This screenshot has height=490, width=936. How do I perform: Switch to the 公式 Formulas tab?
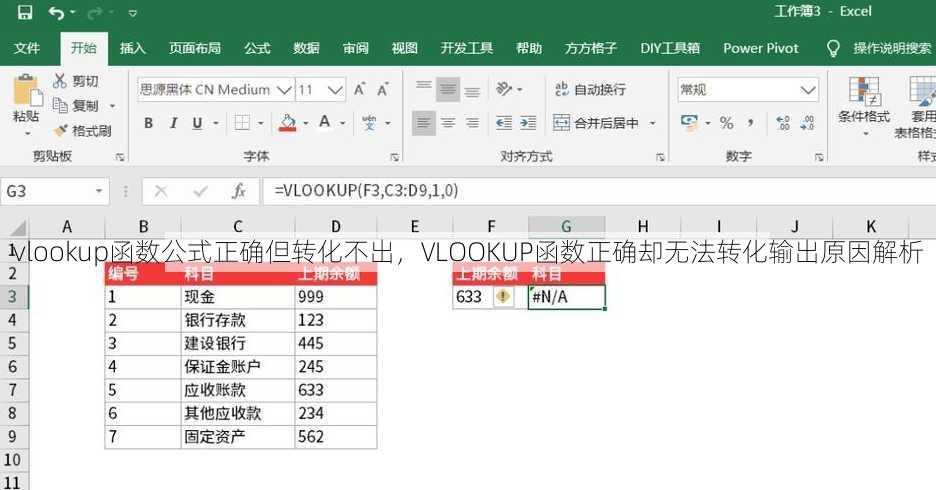[x=257, y=48]
